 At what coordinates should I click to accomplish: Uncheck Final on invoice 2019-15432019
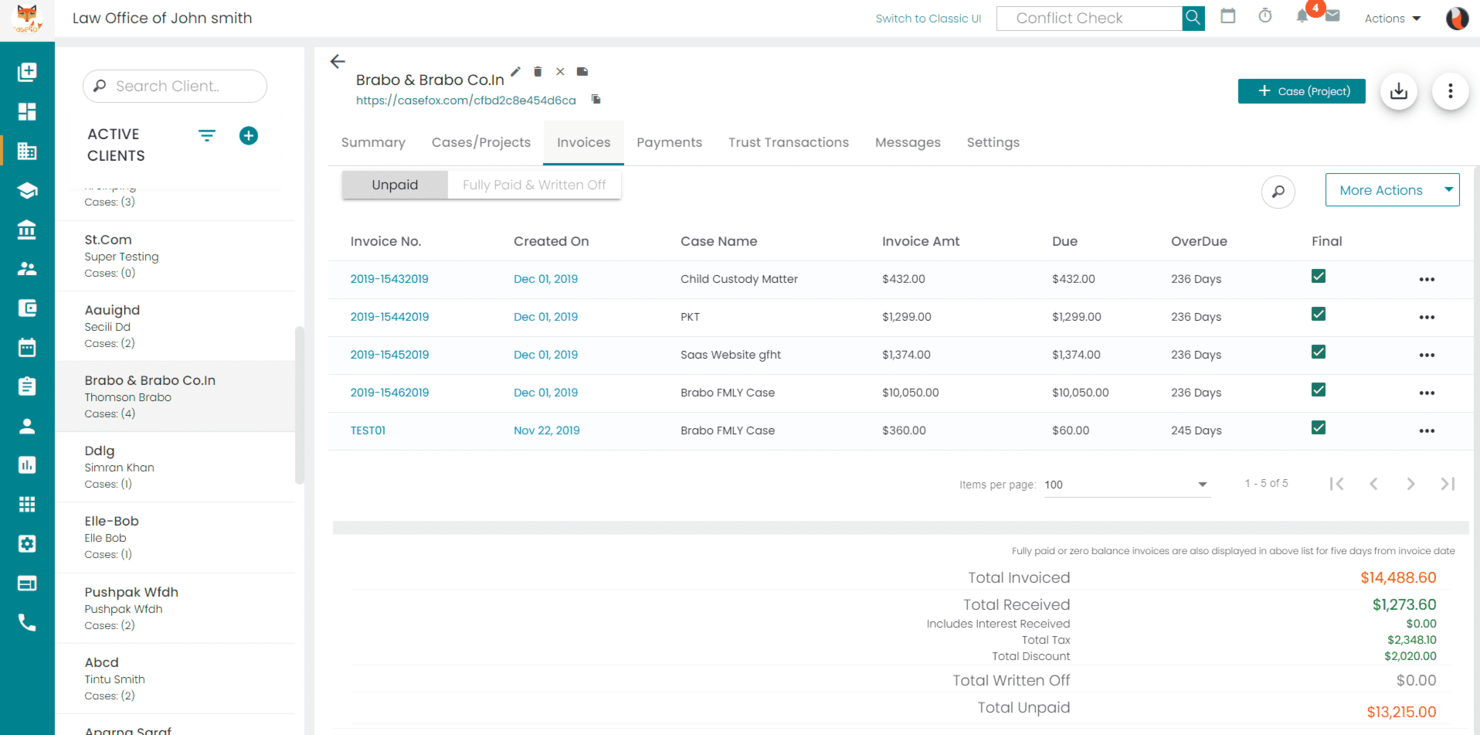click(x=1318, y=276)
